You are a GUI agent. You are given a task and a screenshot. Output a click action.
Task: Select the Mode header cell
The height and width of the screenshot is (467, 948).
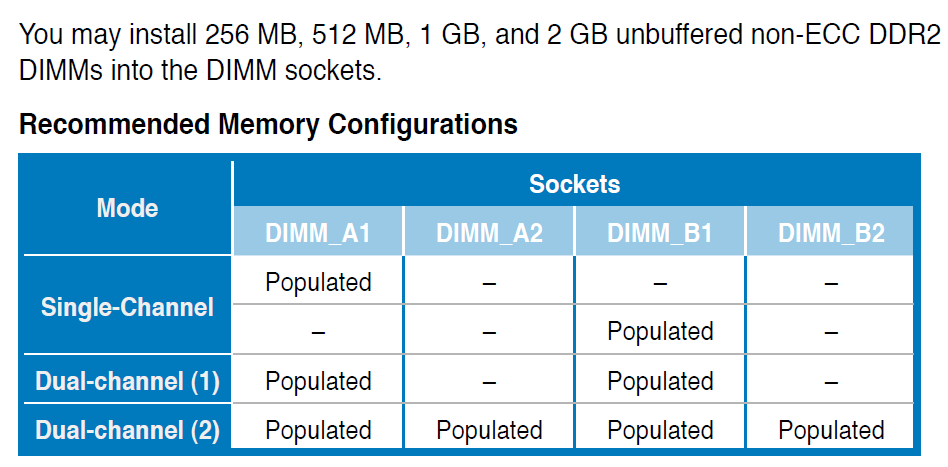(x=128, y=208)
